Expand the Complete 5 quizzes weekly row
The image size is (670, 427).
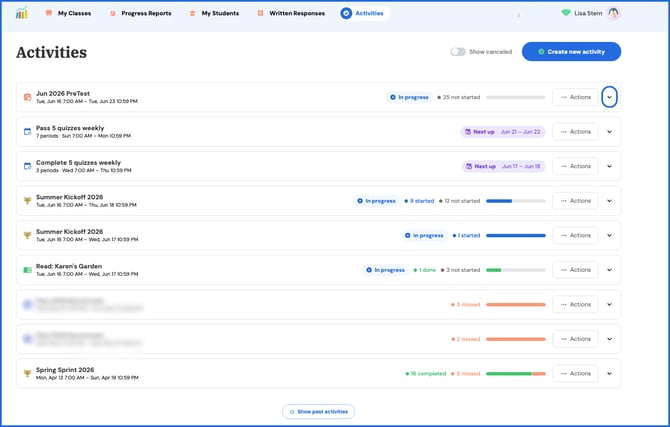point(609,166)
